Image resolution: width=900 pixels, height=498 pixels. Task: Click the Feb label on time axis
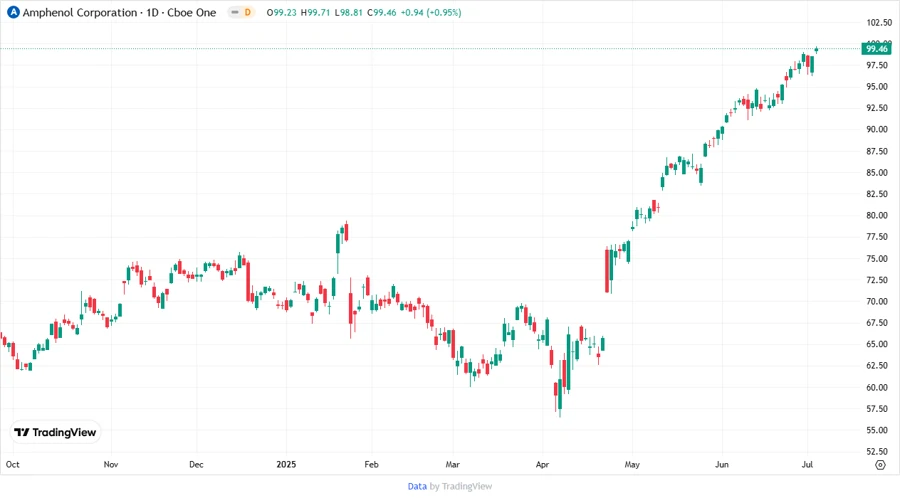tap(371, 464)
